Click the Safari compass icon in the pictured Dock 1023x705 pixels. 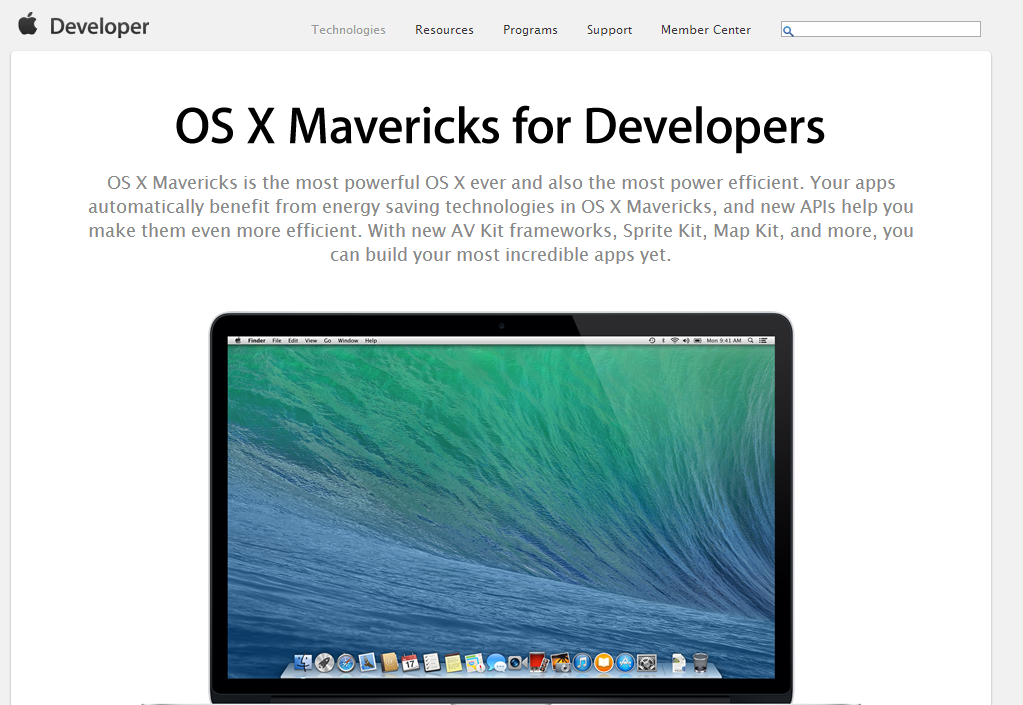point(346,663)
